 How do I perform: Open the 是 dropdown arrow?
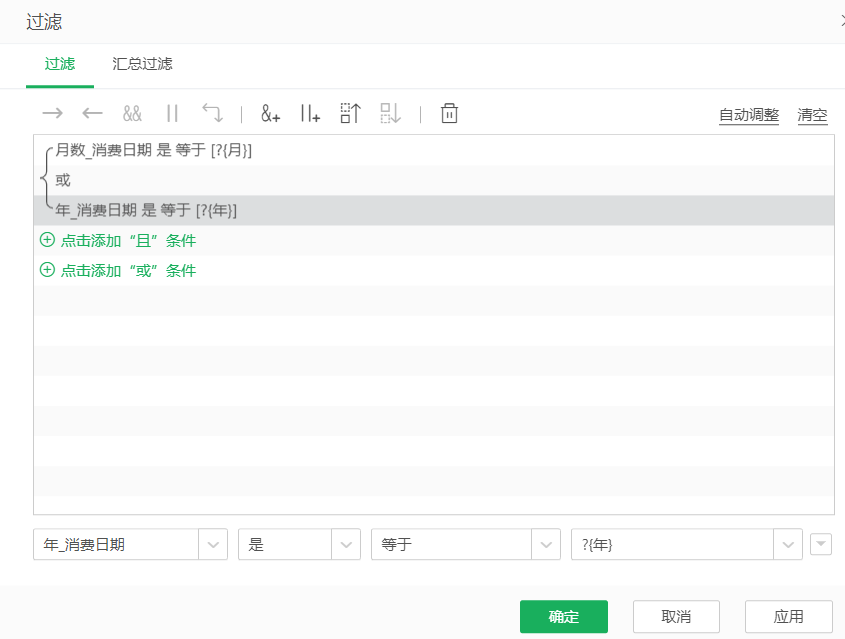[346, 545]
